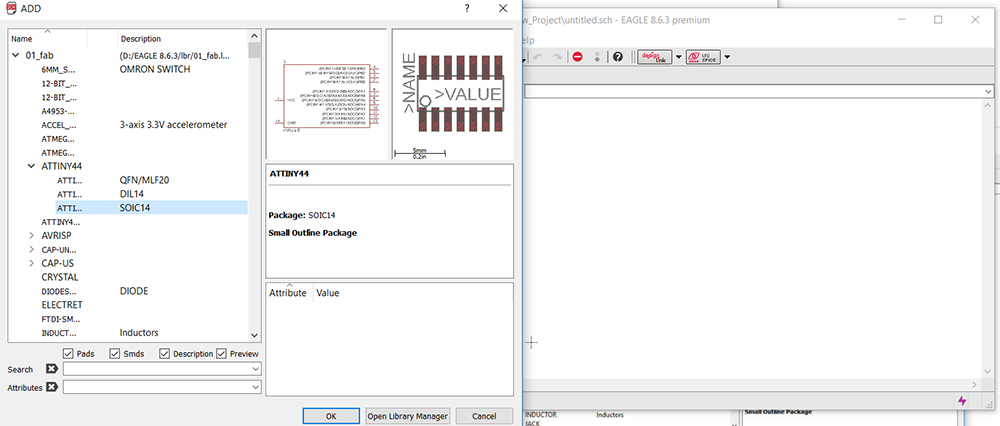1000x426 pixels.
Task: Click the SOIC14 footprint preview
Action: [453, 94]
